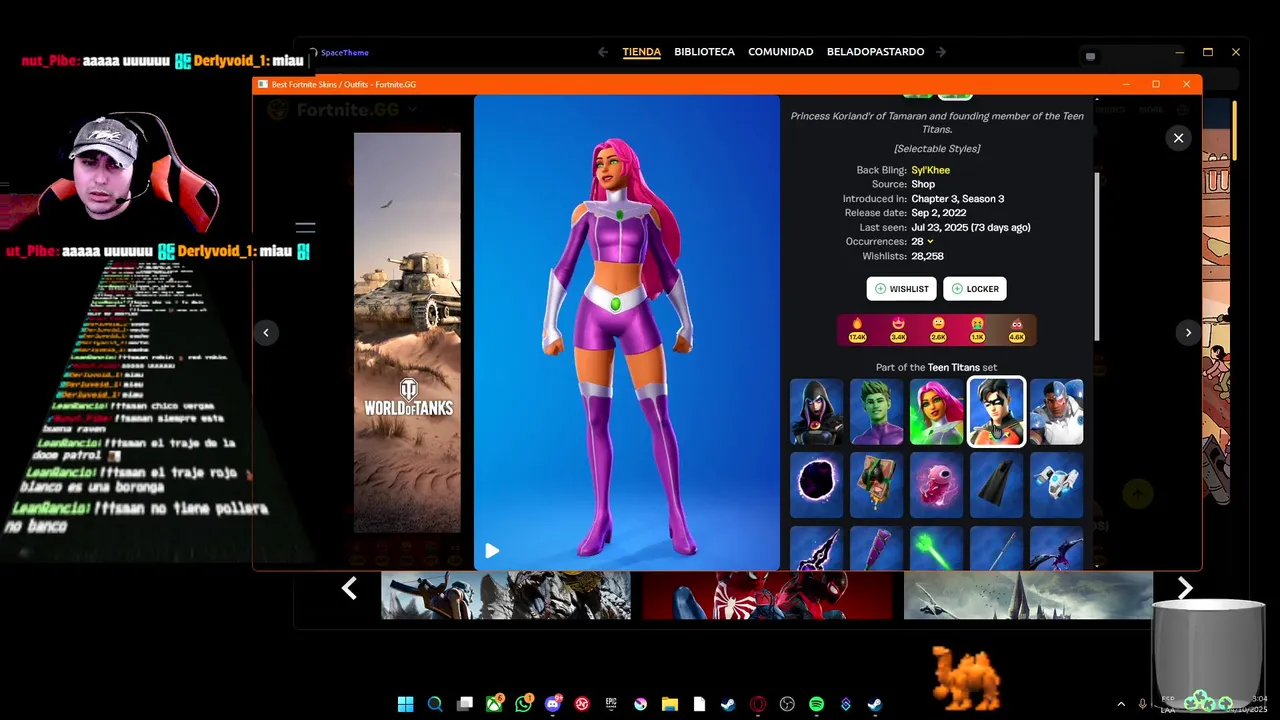
Task: Open the Windows Start menu
Action: (x=405, y=704)
